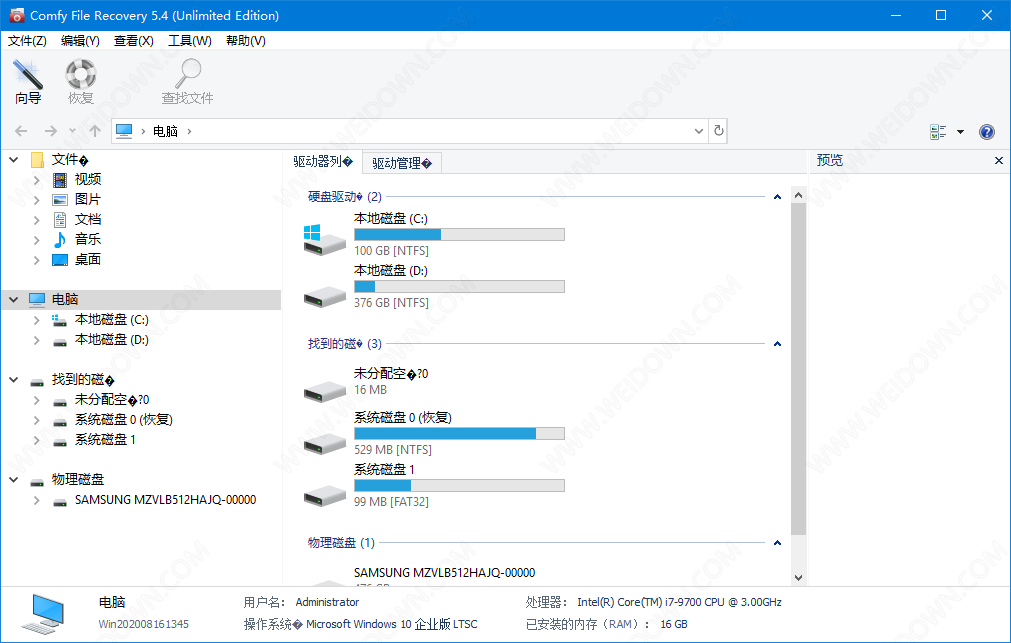Select 本地磁盘 (D:) in tree
This screenshot has height=643, width=1011.
click(112, 339)
